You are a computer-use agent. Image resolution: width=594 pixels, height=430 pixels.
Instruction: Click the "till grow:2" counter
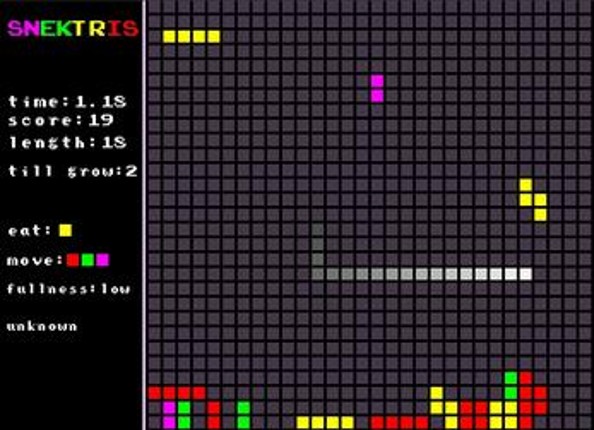72,171
